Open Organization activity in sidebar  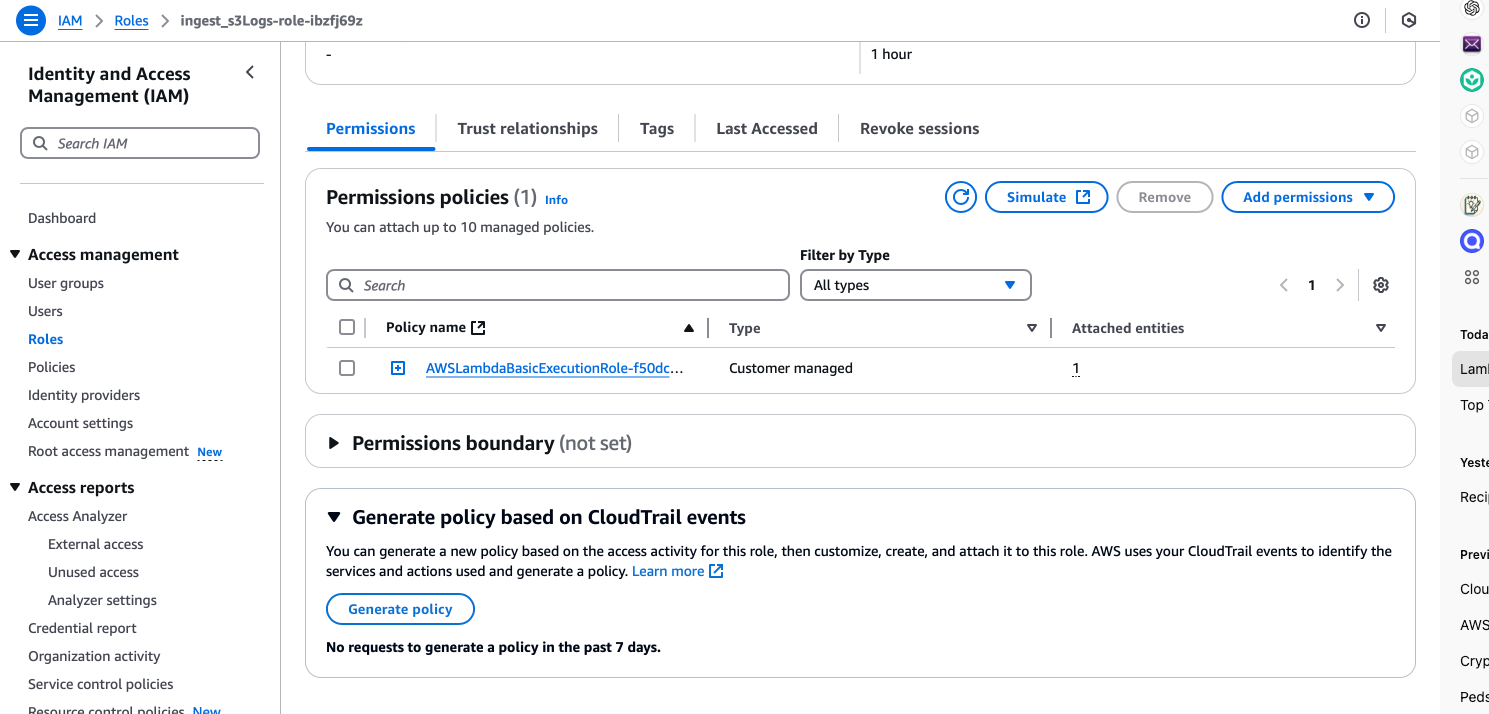(x=94, y=656)
